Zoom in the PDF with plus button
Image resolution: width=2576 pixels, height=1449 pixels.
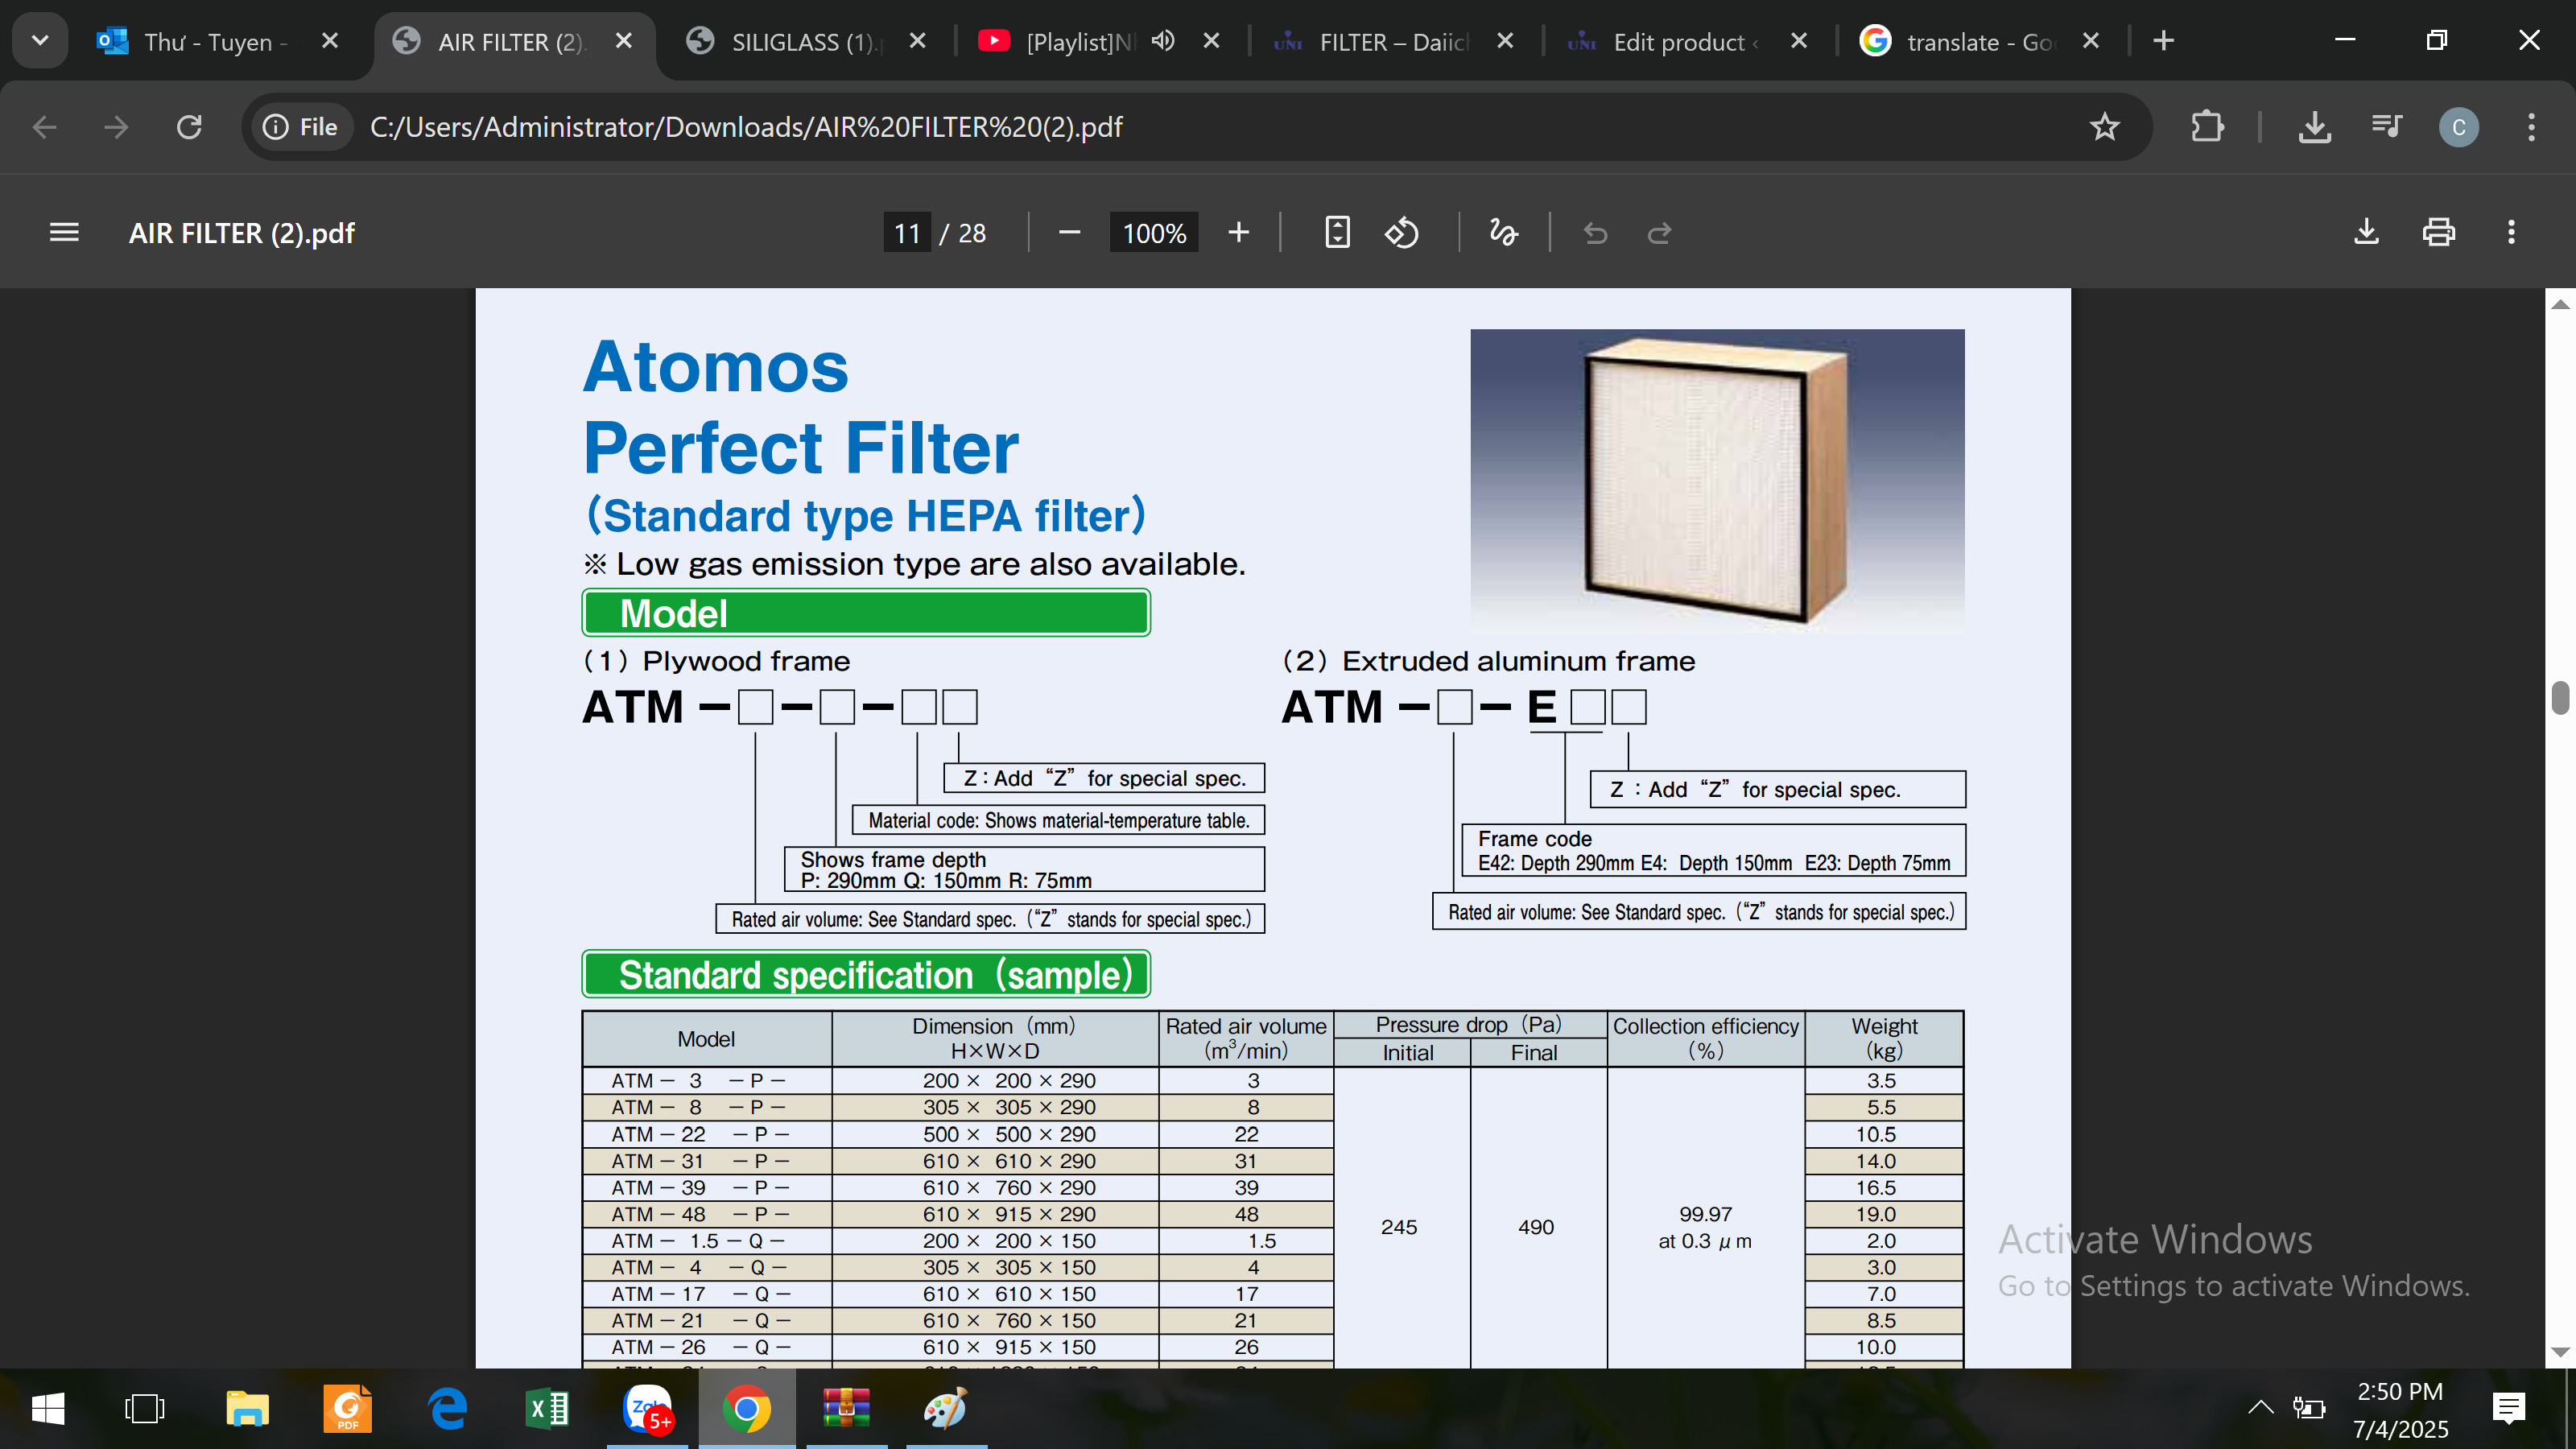tap(1238, 233)
